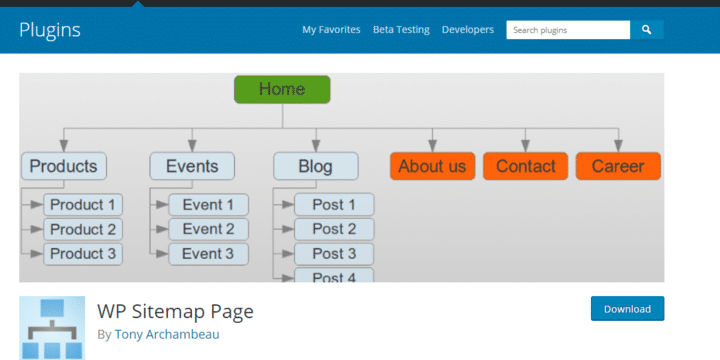Click the orange Career box
720x360 pixels.
pyautogui.click(x=618, y=166)
